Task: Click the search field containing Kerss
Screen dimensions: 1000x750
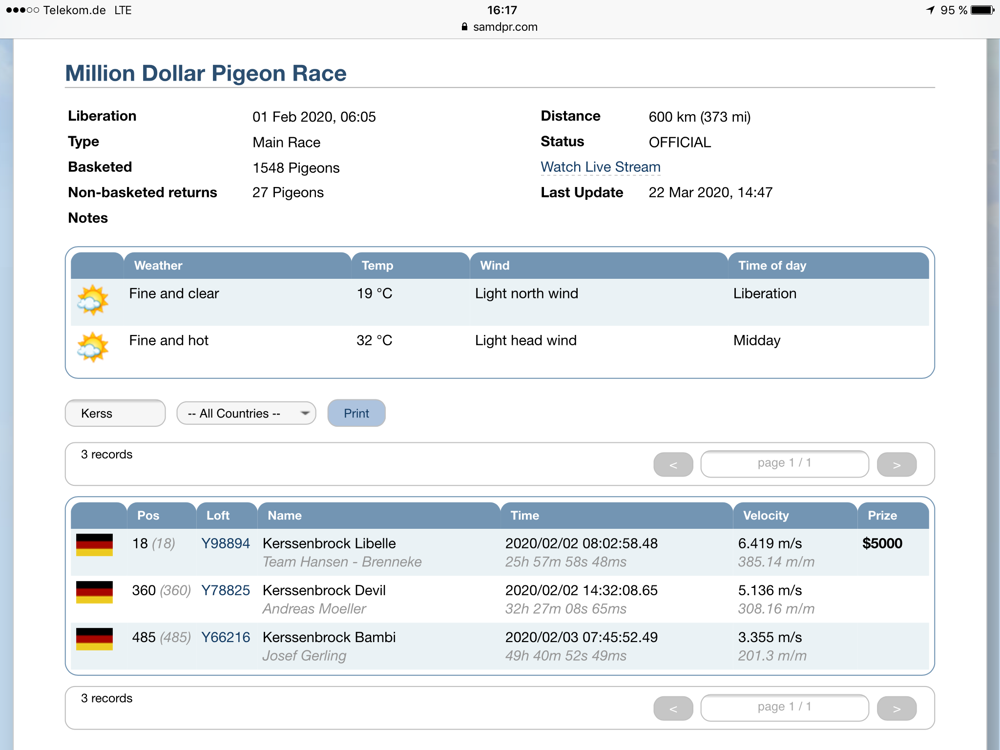Action: pos(115,413)
